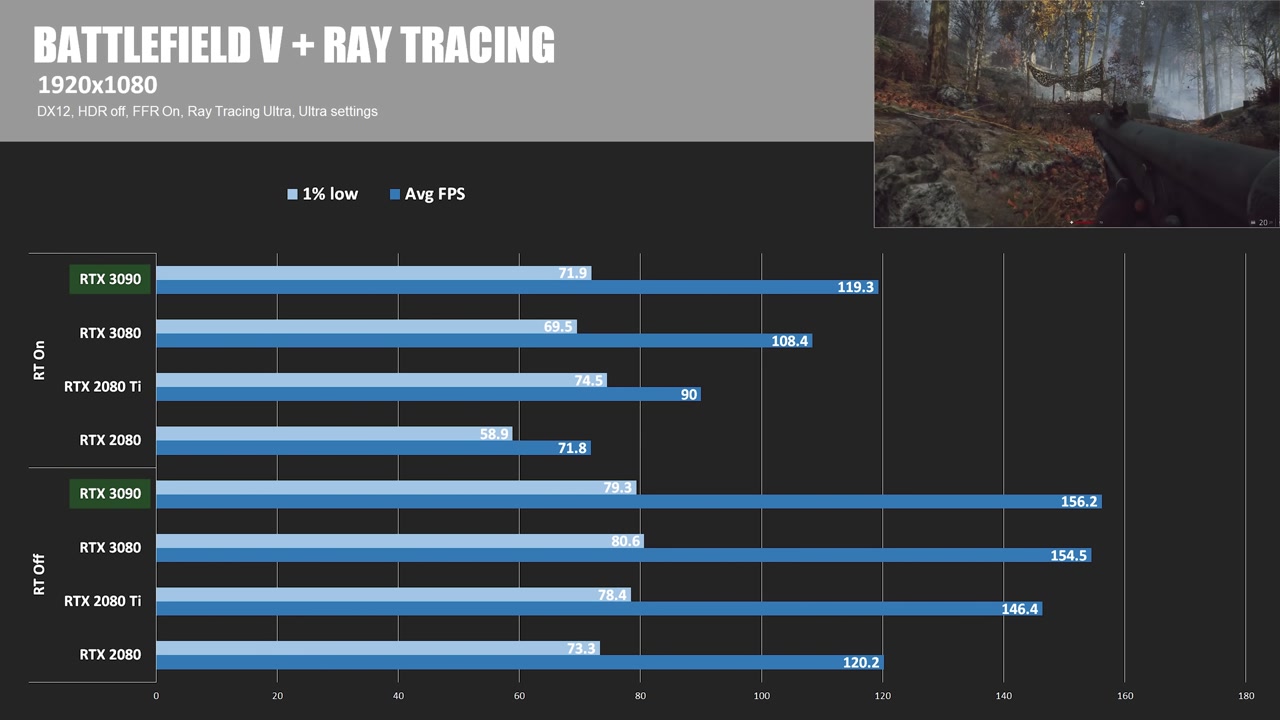Select the RTX 2080 Ti label under RT Off

tap(102, 601)
